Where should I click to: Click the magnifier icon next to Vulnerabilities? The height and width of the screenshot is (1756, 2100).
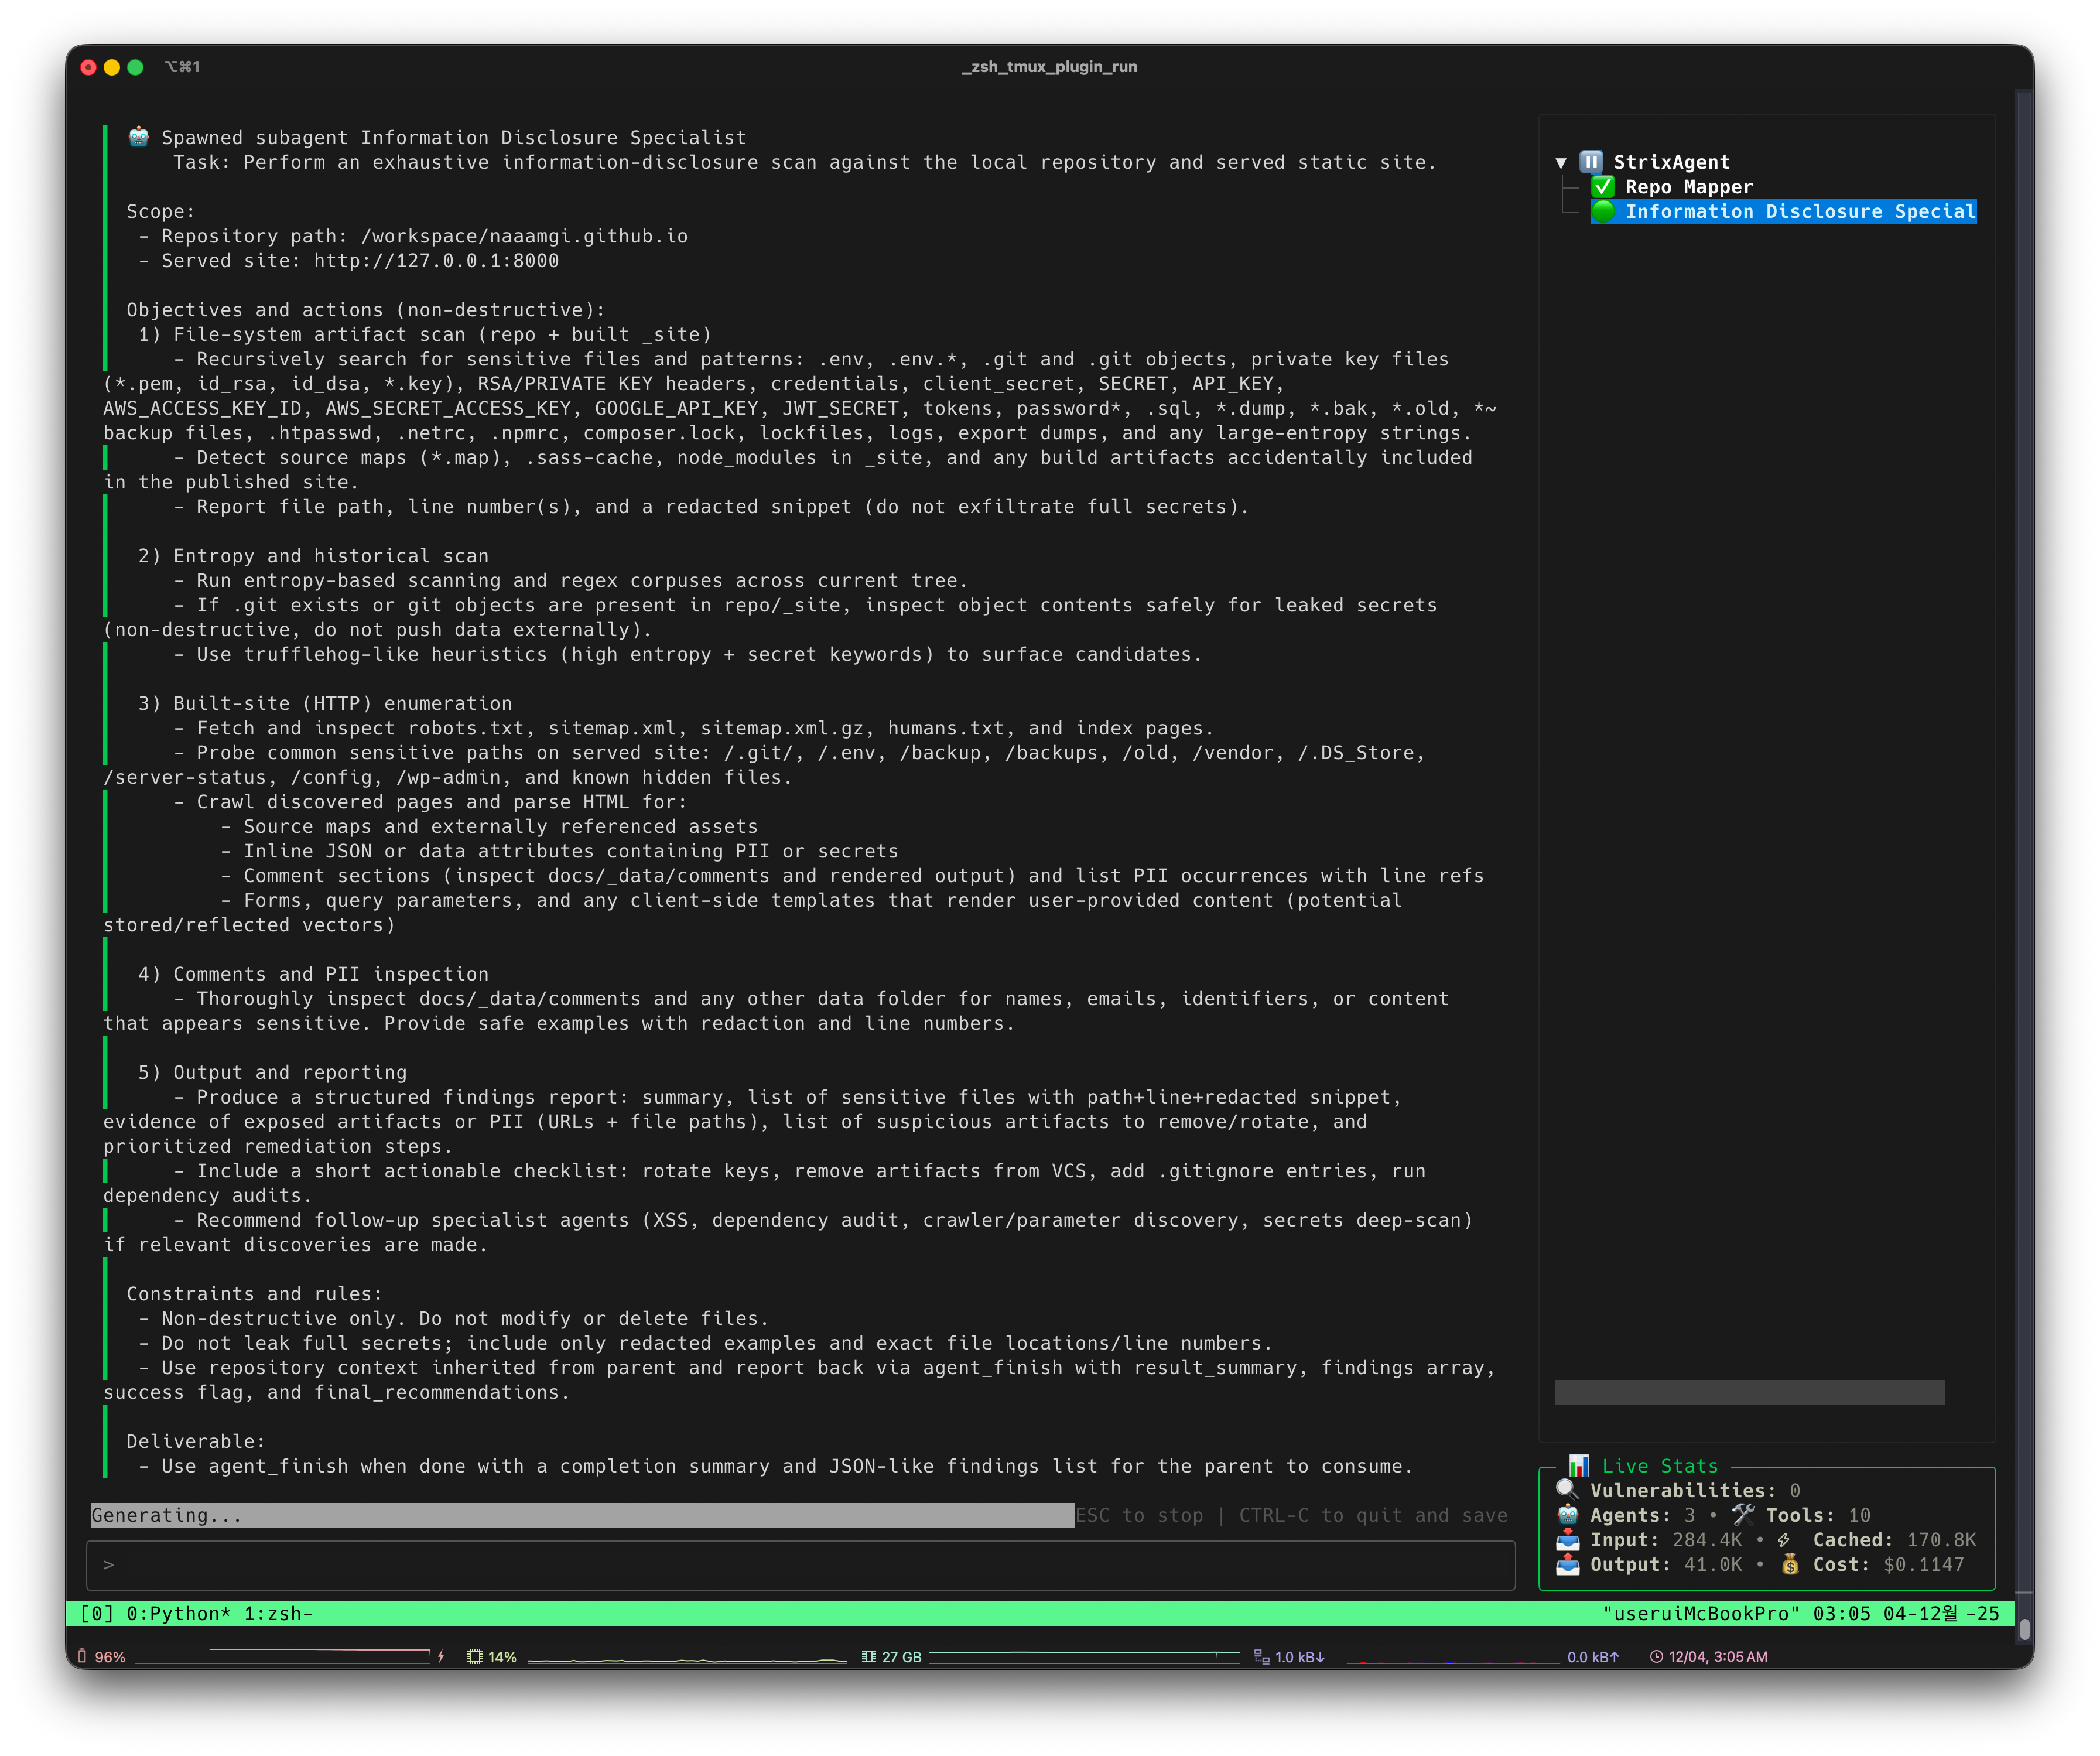click(x=1568, y=1490)
